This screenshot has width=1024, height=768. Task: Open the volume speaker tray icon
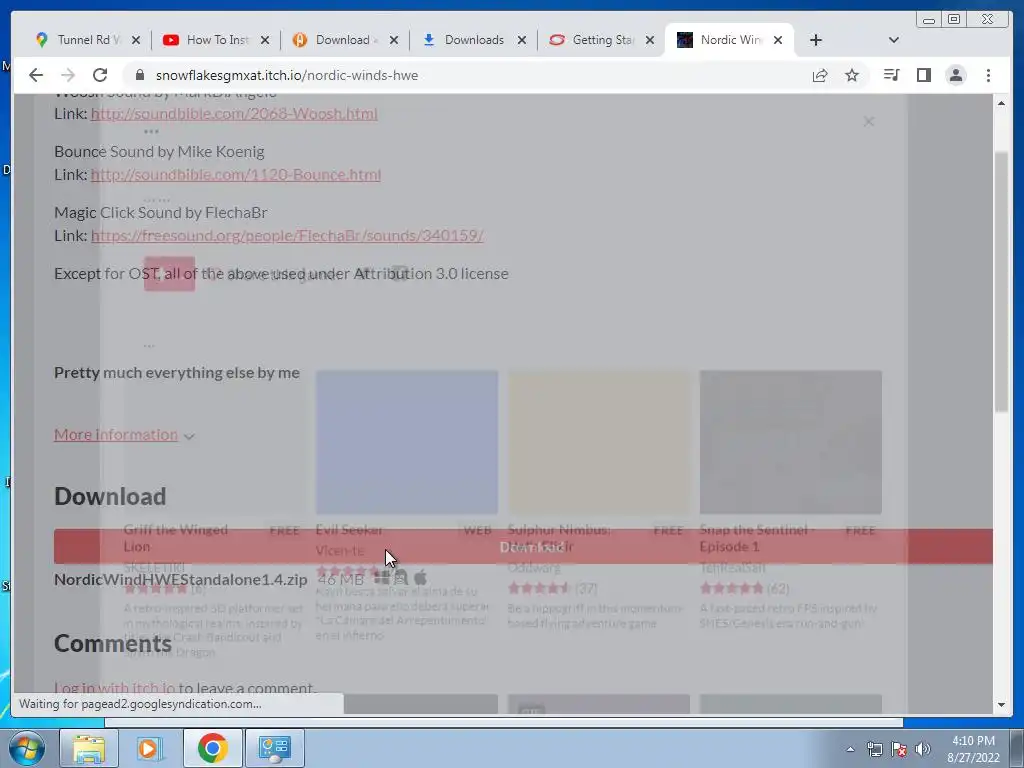923,749
